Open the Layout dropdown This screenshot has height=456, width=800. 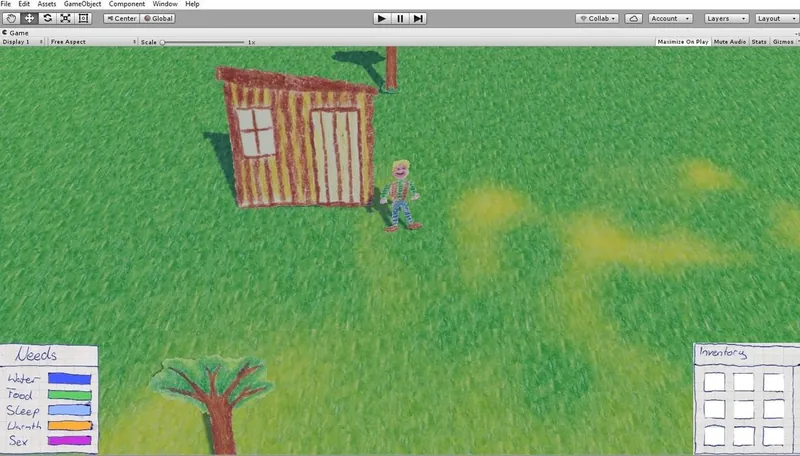776,18
